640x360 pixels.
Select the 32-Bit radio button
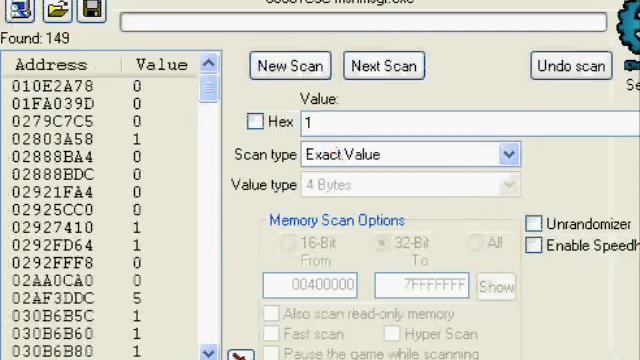[382, 243]
